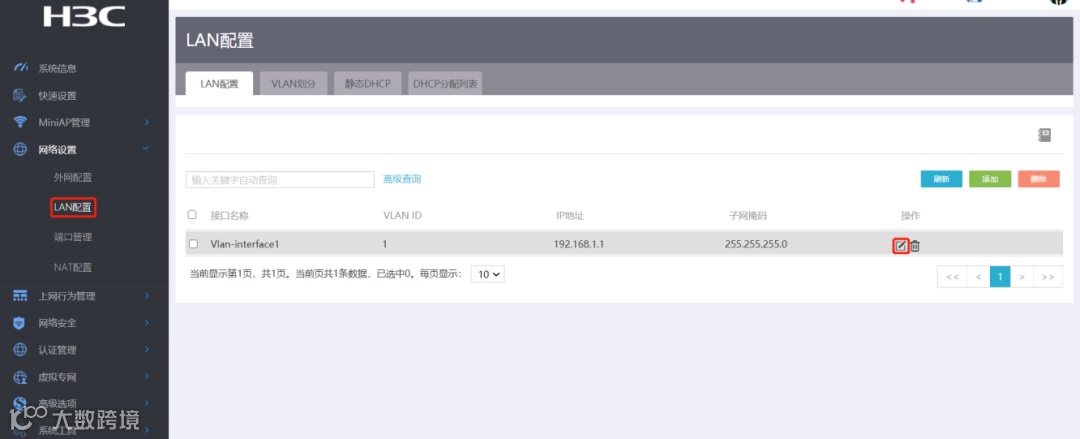The width and height of the screenshot is (1080, 439).
Task: Go to last page with >> button
Action: (x=1048, y=276)
